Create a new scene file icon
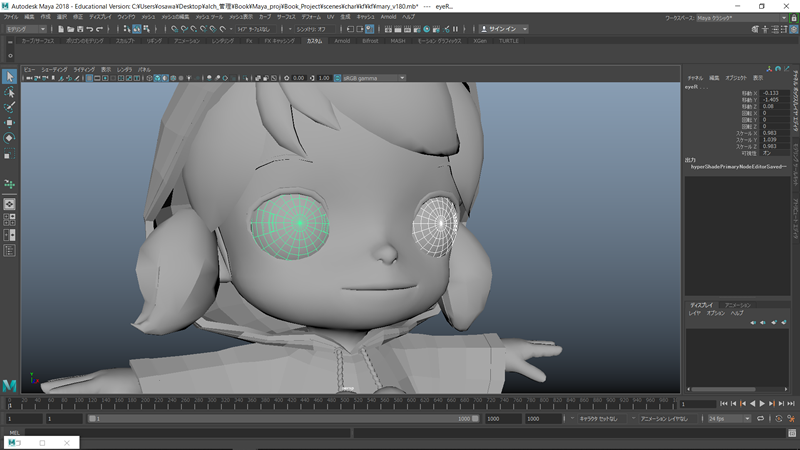 tap(61, 29)
